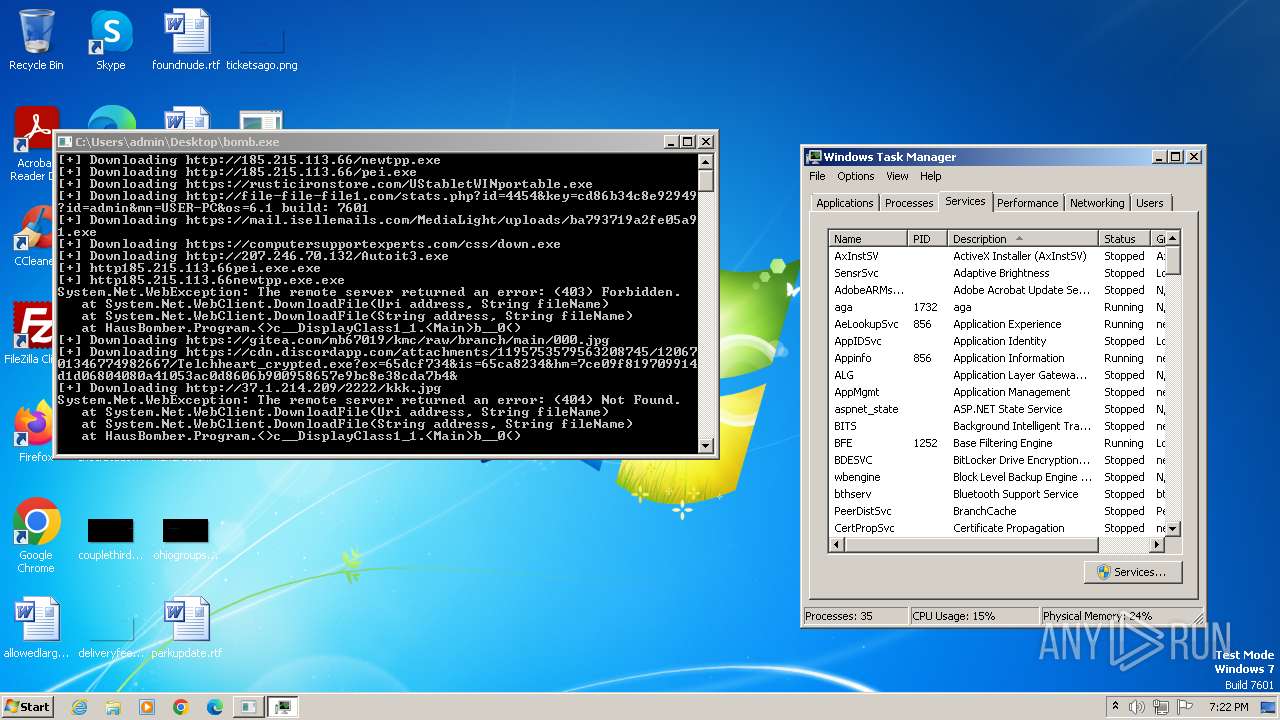
Task: Select the aga service row
Action: 998,307
